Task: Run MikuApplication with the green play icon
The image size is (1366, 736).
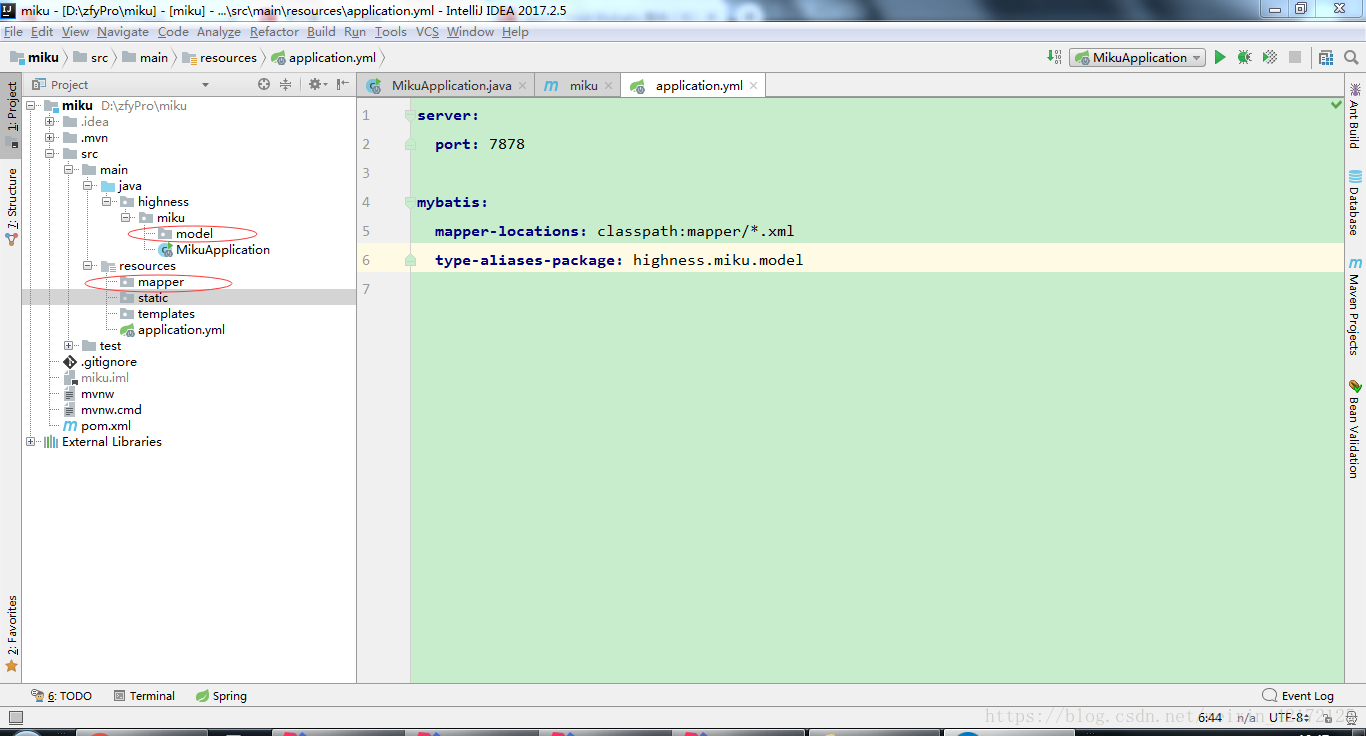Action: pos(1220,57)
